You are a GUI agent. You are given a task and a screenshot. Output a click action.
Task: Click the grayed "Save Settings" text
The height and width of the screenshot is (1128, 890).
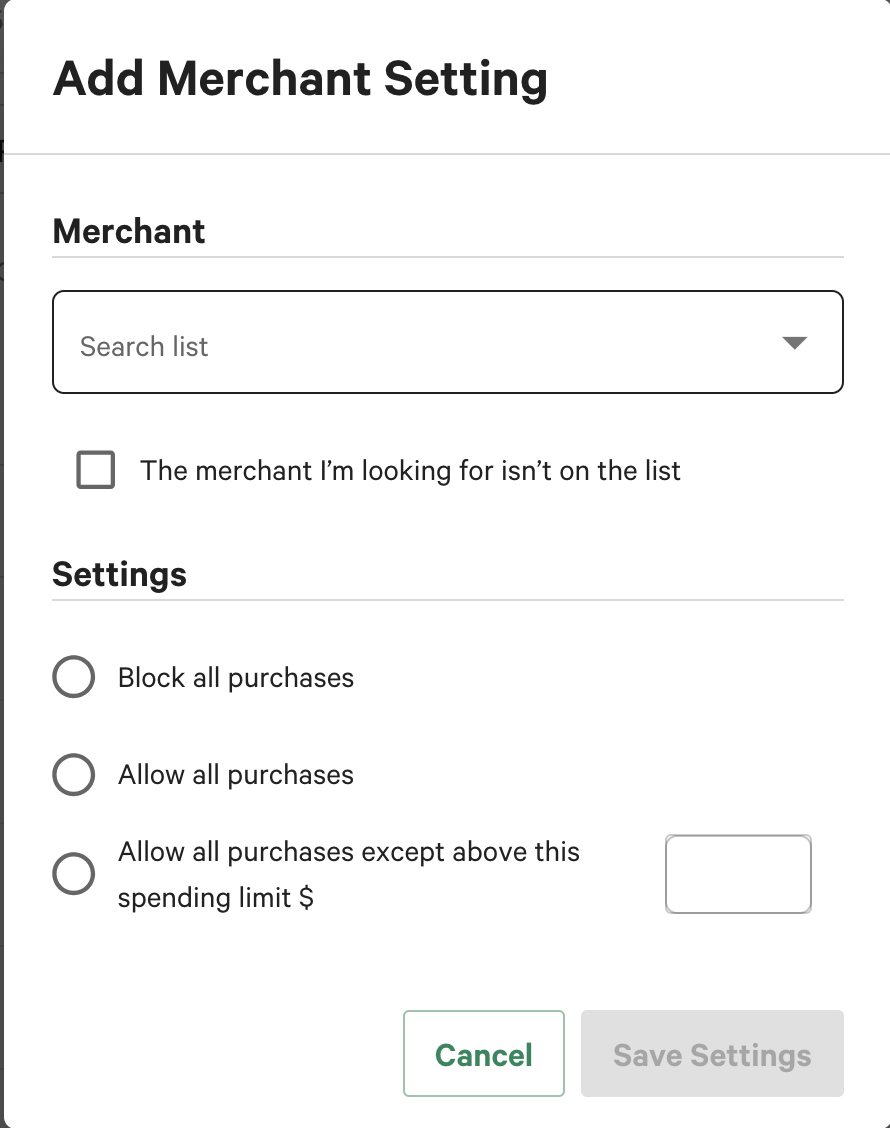pyautogui.click(x=712, y=1055)
